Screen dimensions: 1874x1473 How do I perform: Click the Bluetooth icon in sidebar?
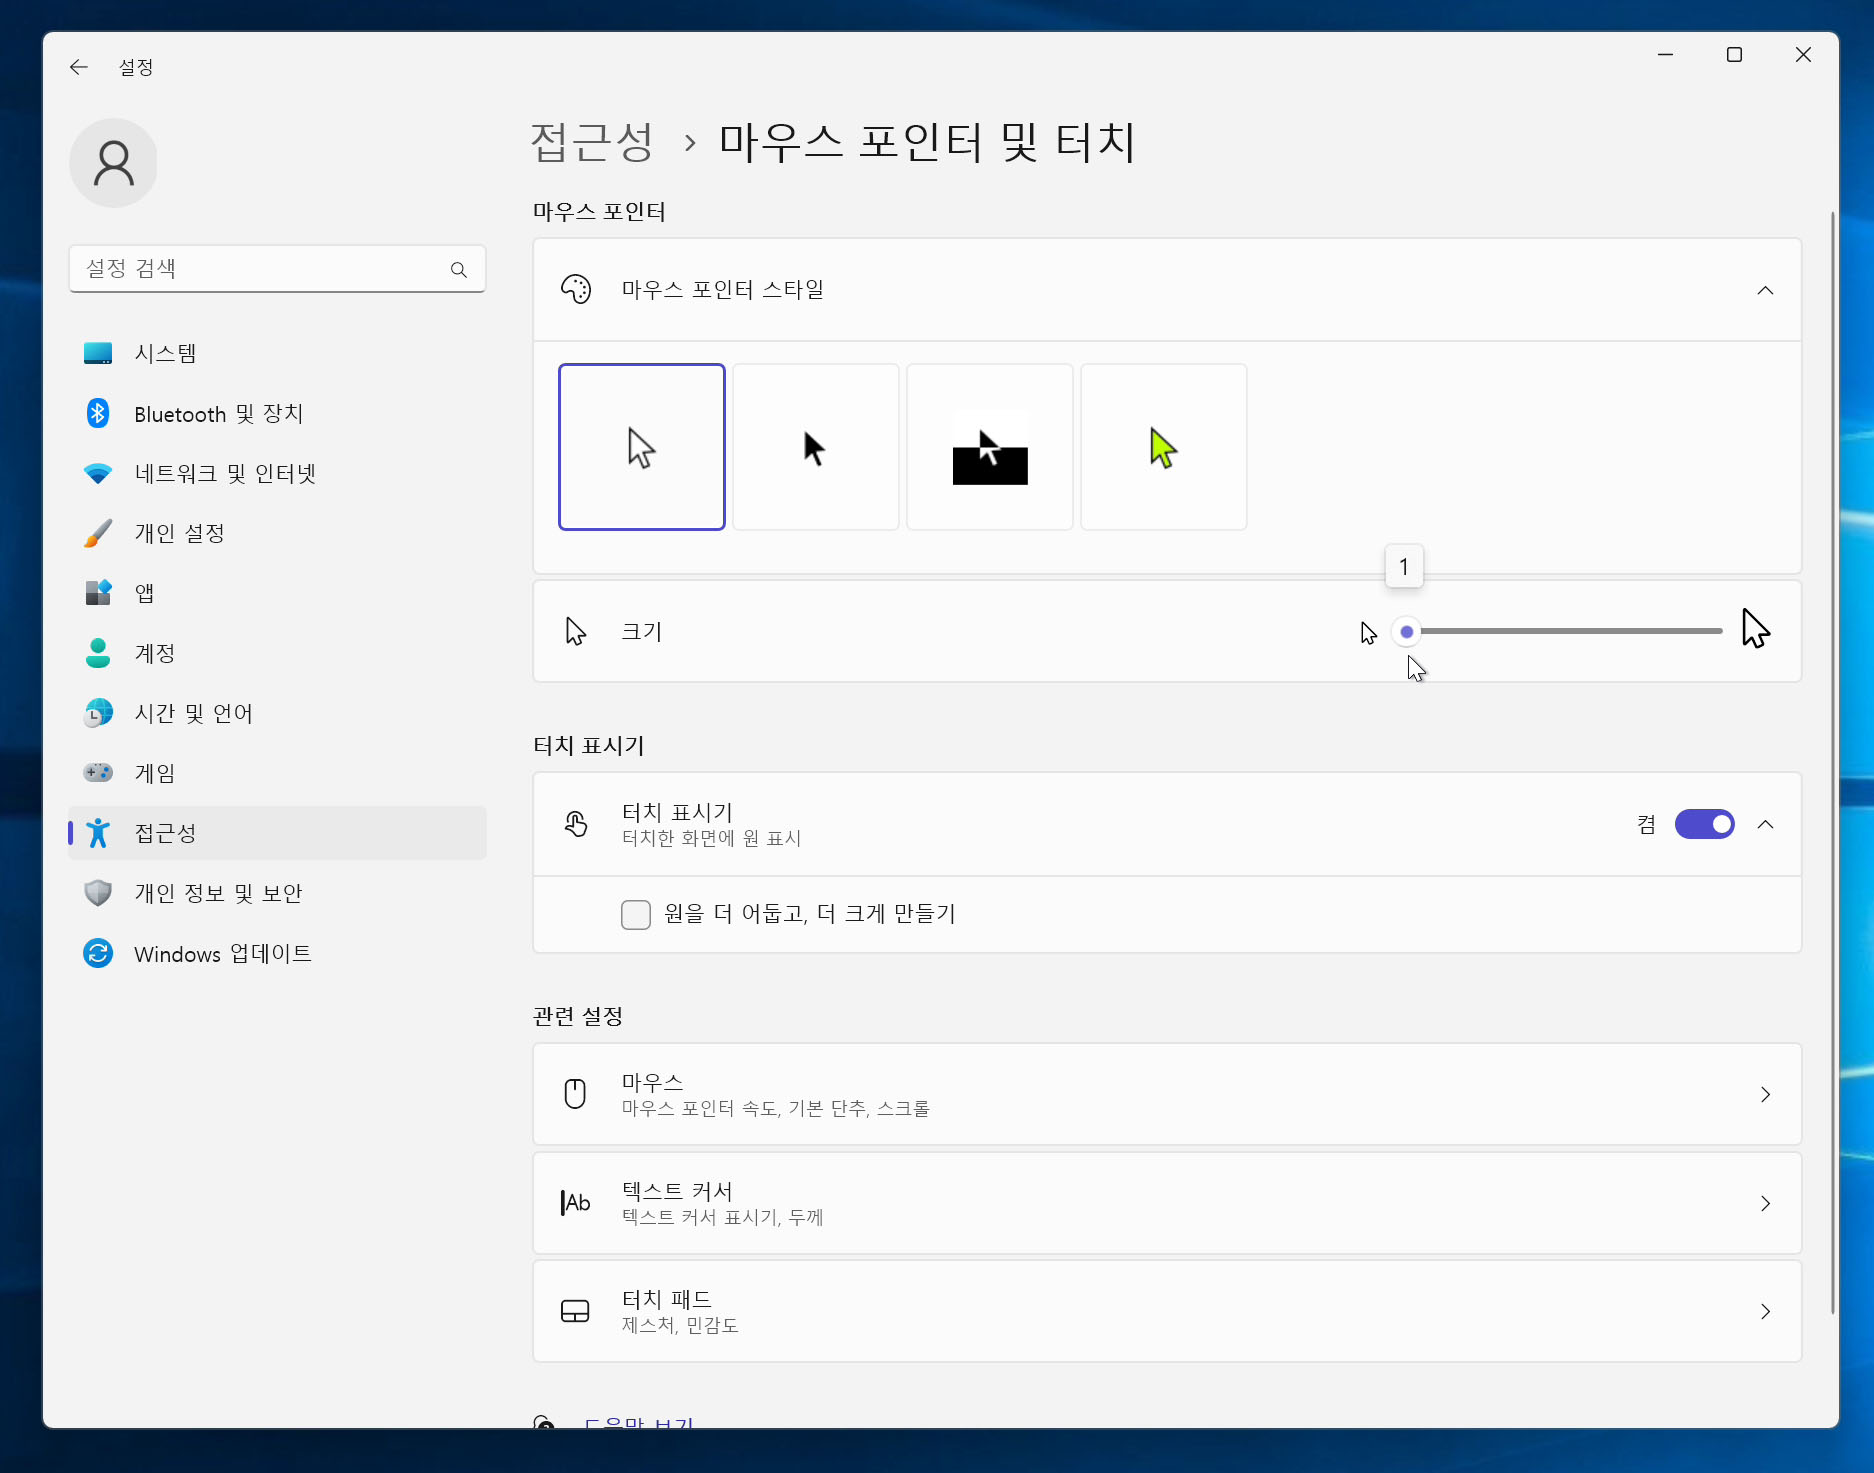[98, 413]
